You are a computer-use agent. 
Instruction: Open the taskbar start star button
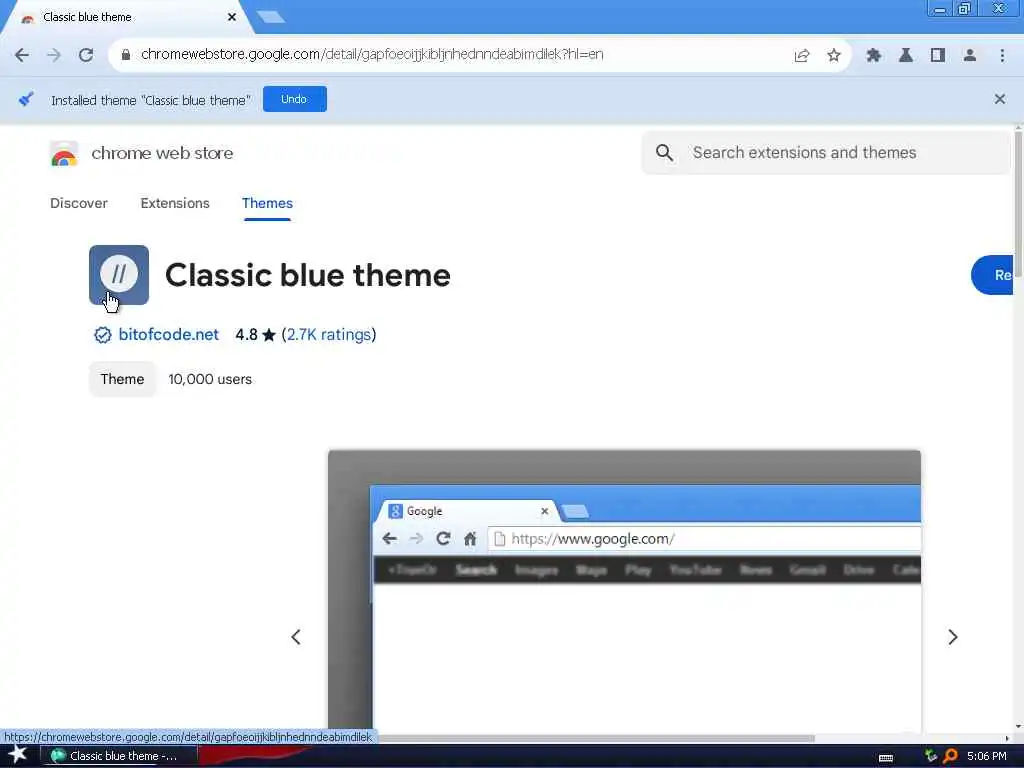(18, 755)
